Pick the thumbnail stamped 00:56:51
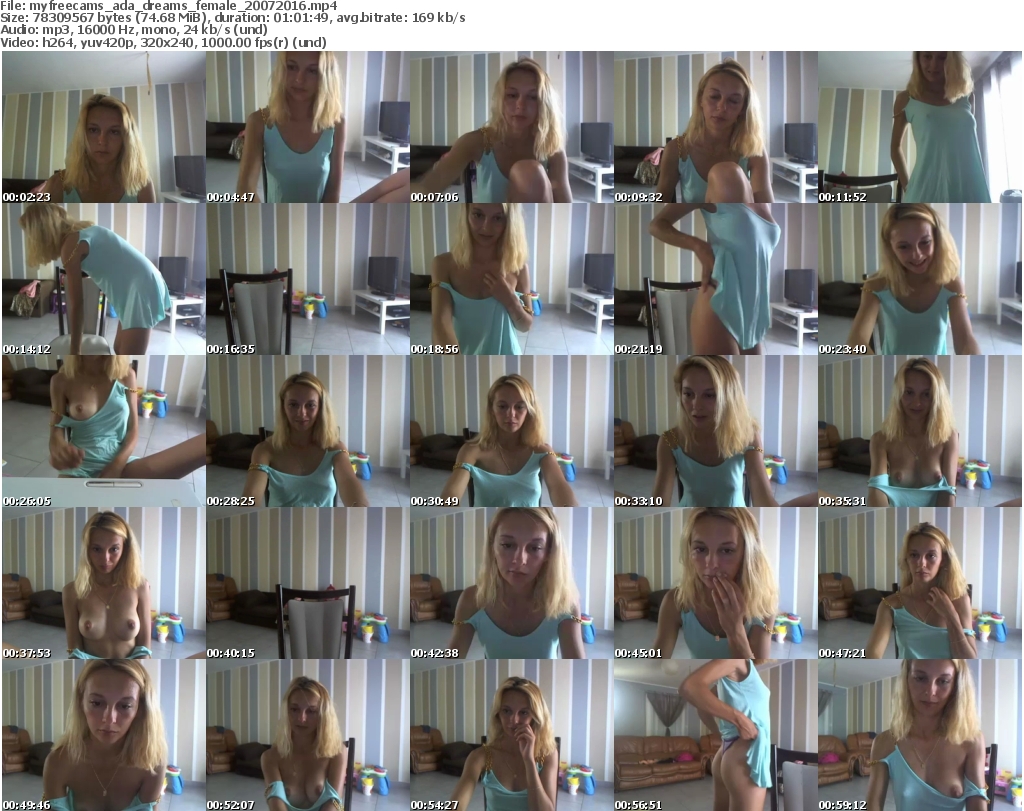Screen dimensions: 1024x811 716,735
